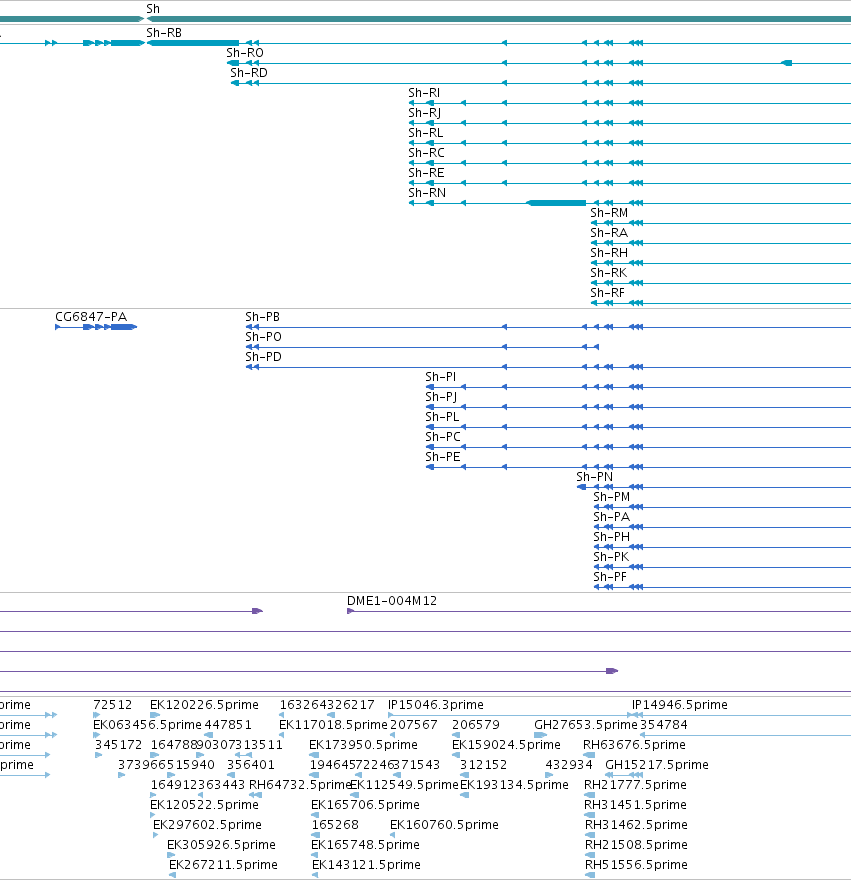Click the Sh-PL protein label
Image resolution: width=851 pixels, height=880 pixels.
pyautogui.click(x=442, y=417)
